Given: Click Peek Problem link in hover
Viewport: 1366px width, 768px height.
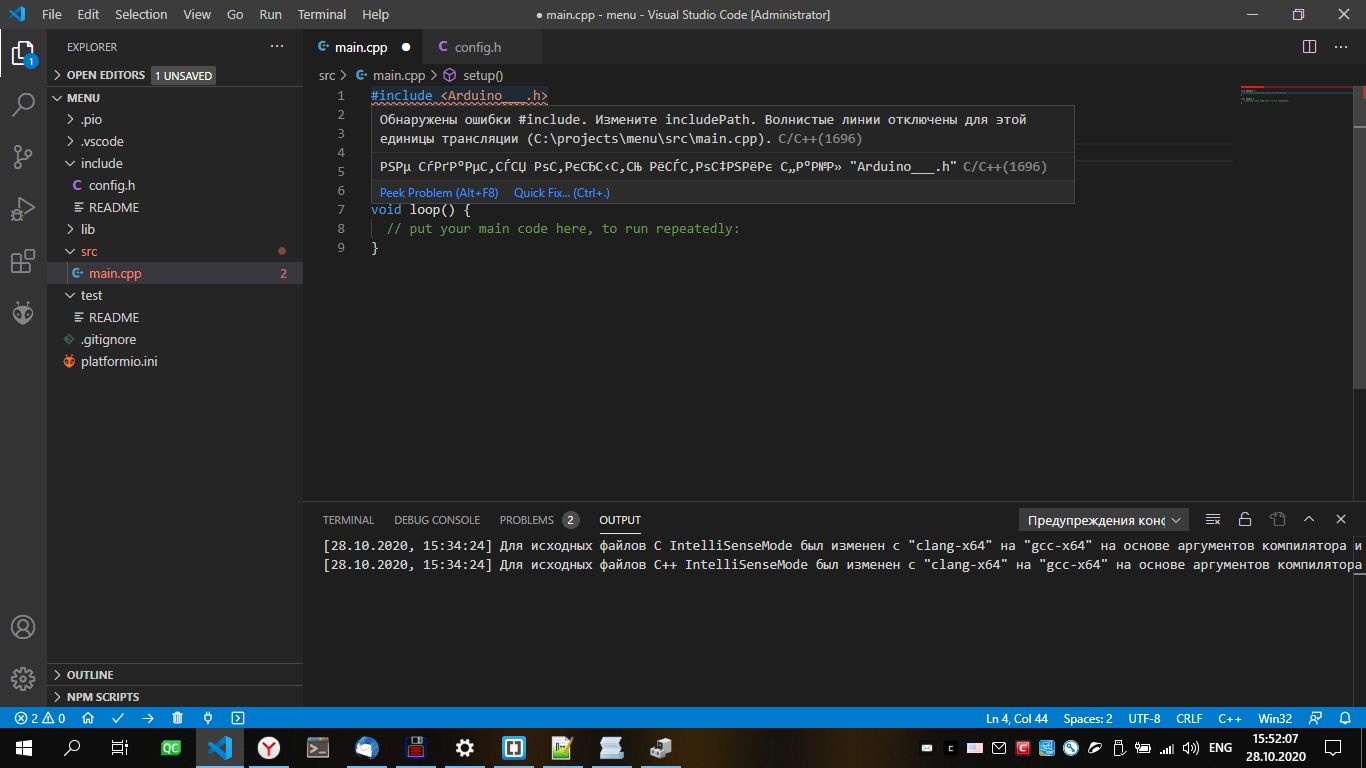Looking at the screenshot, I should pos(439,192).
